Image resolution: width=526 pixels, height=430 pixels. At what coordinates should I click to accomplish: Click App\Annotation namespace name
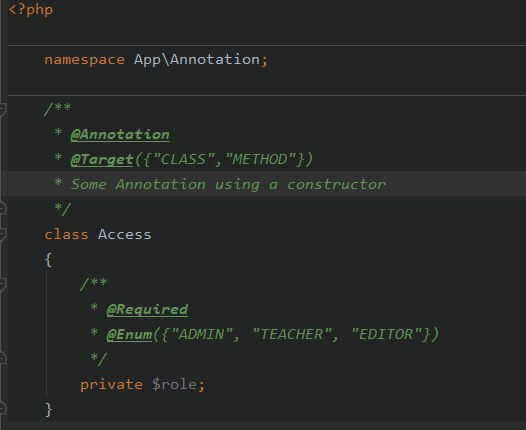[197, 59]
